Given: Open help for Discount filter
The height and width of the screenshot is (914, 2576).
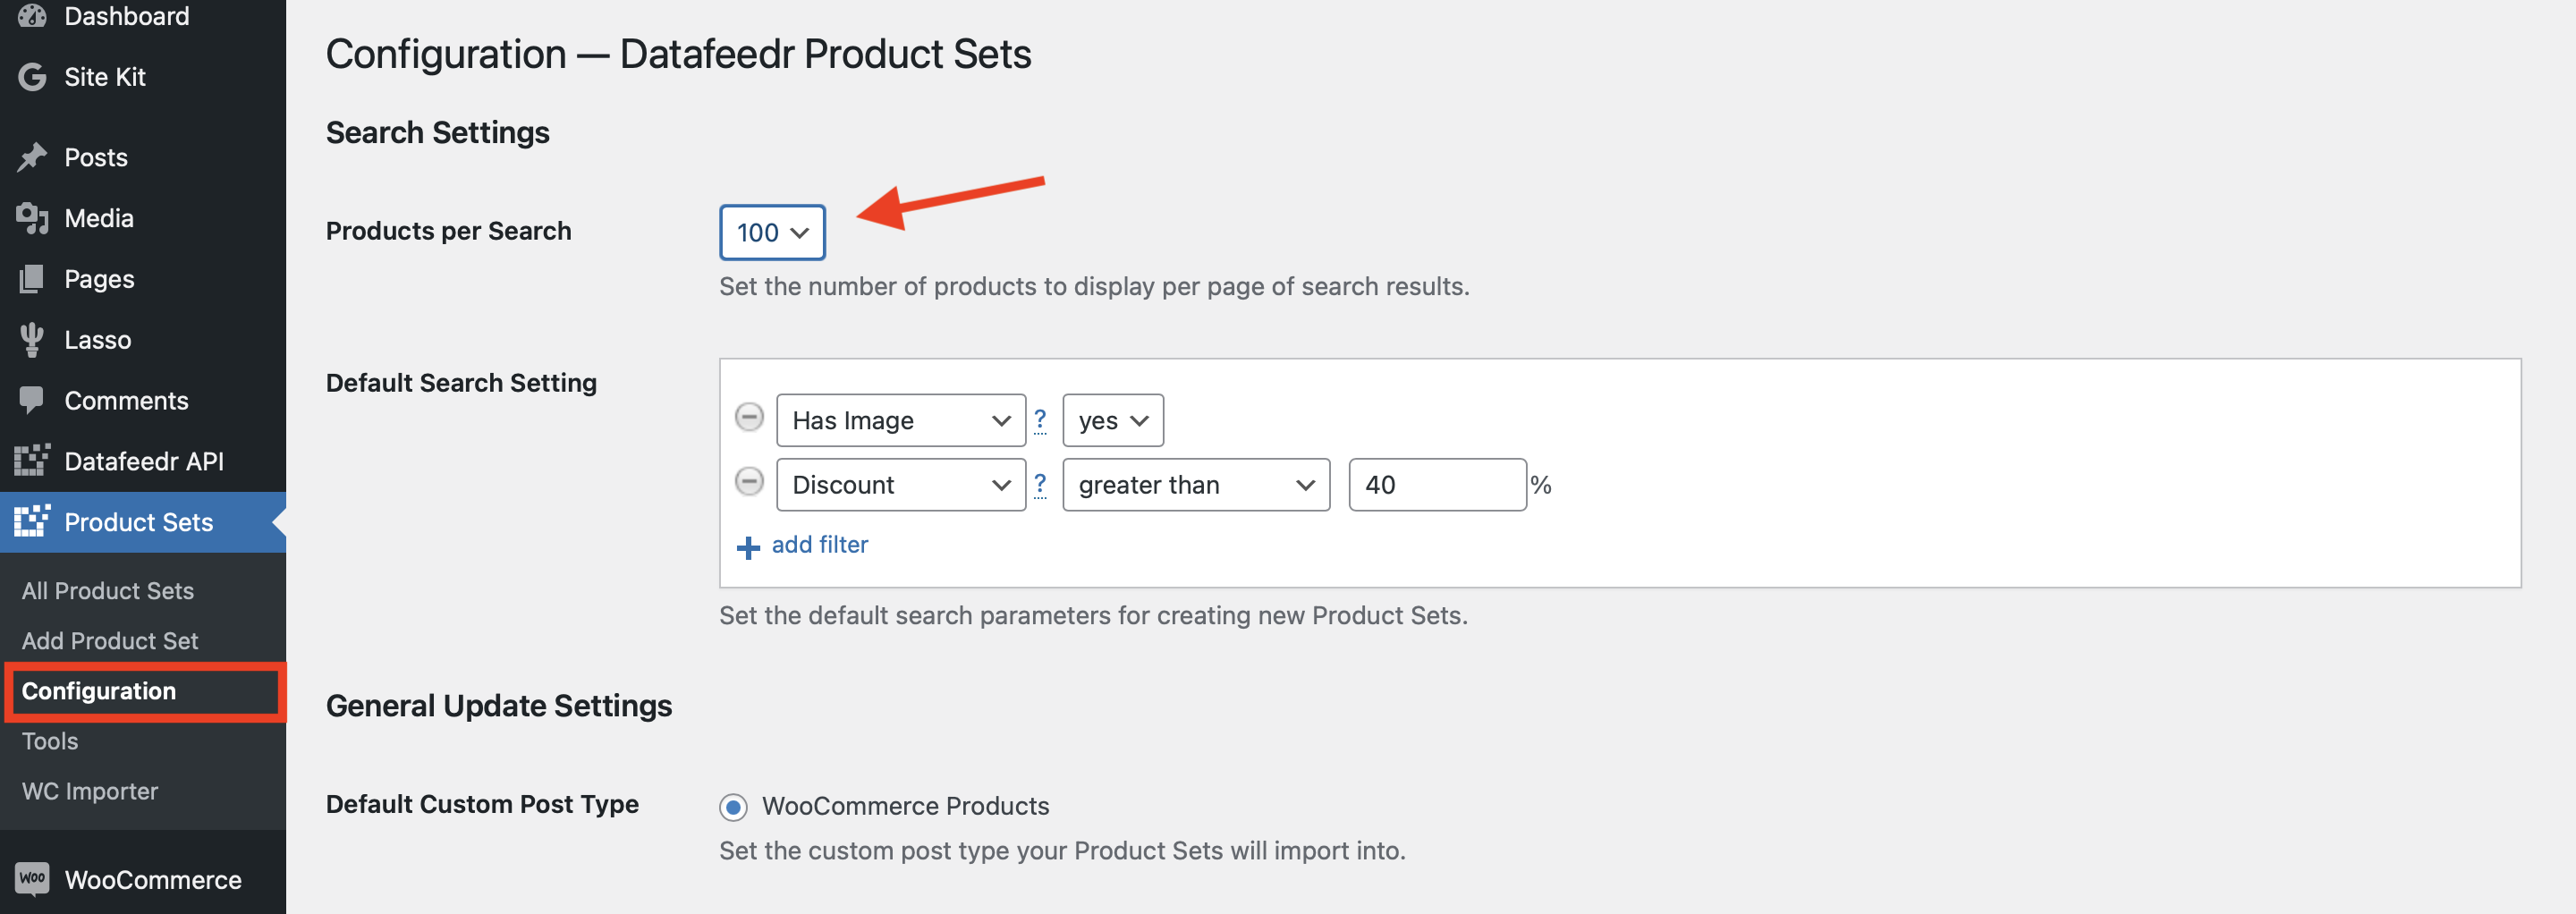Looking at the screenshot, I should pos(1040,484).
